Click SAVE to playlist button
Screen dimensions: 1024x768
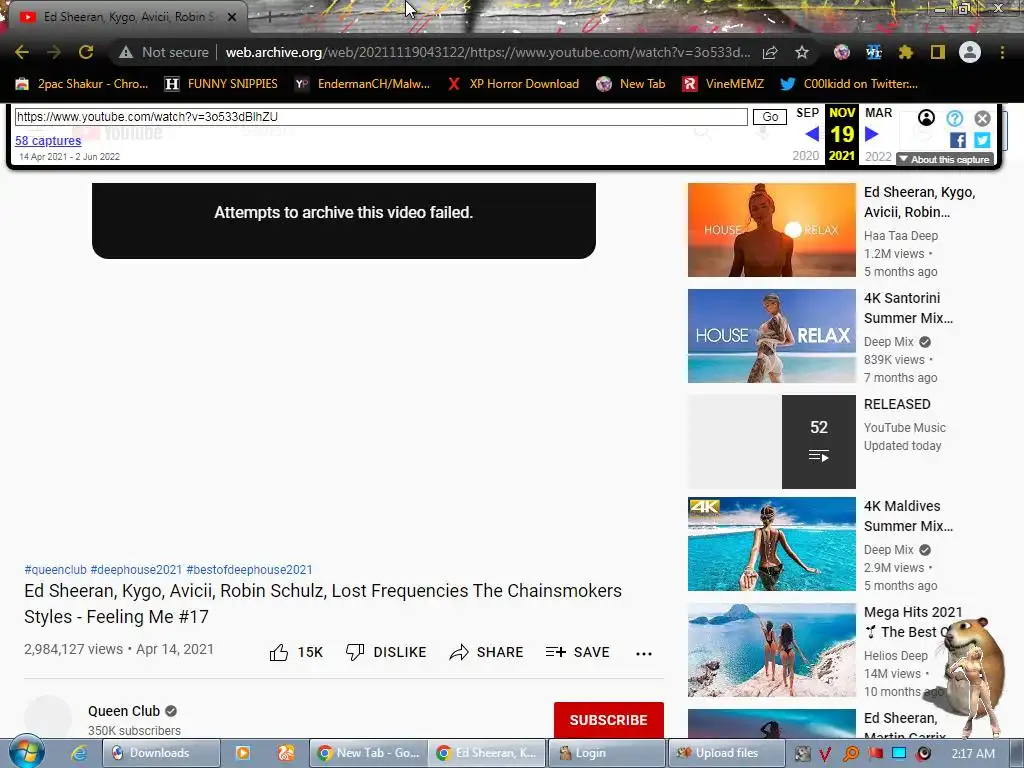point(577,652)
